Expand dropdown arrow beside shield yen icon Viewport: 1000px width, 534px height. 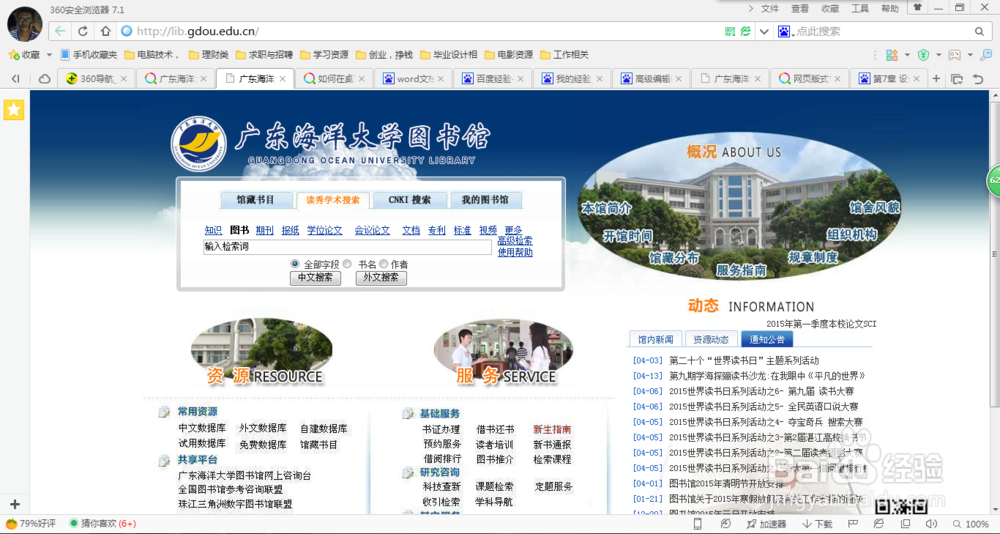[x=938, y=55]
